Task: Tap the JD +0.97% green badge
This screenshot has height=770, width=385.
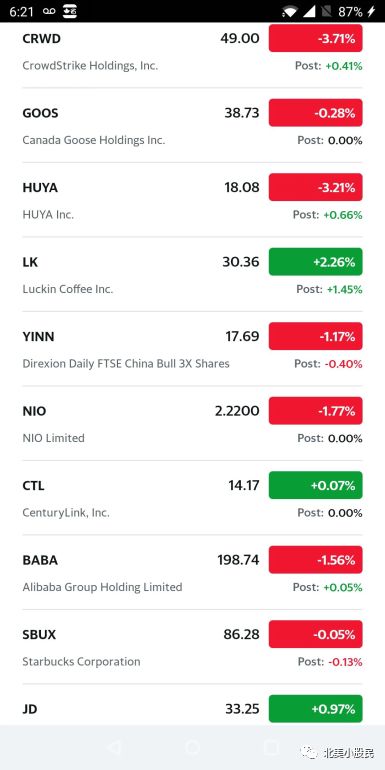Action: 315,709
